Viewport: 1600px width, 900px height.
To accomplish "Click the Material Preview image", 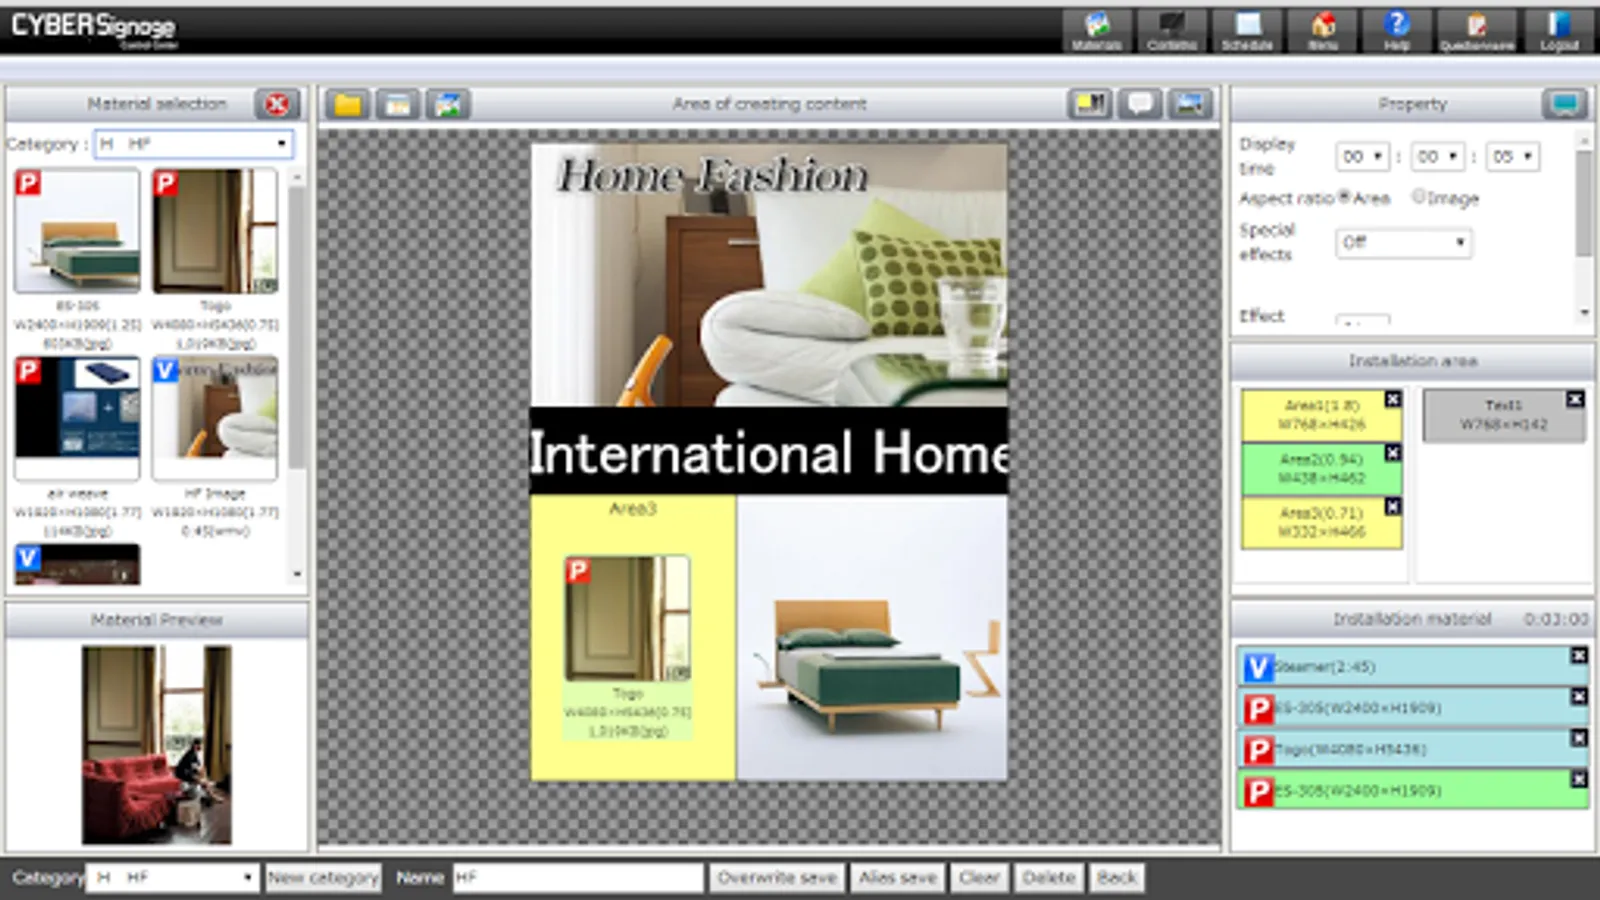I will click(x=157, y=745).
